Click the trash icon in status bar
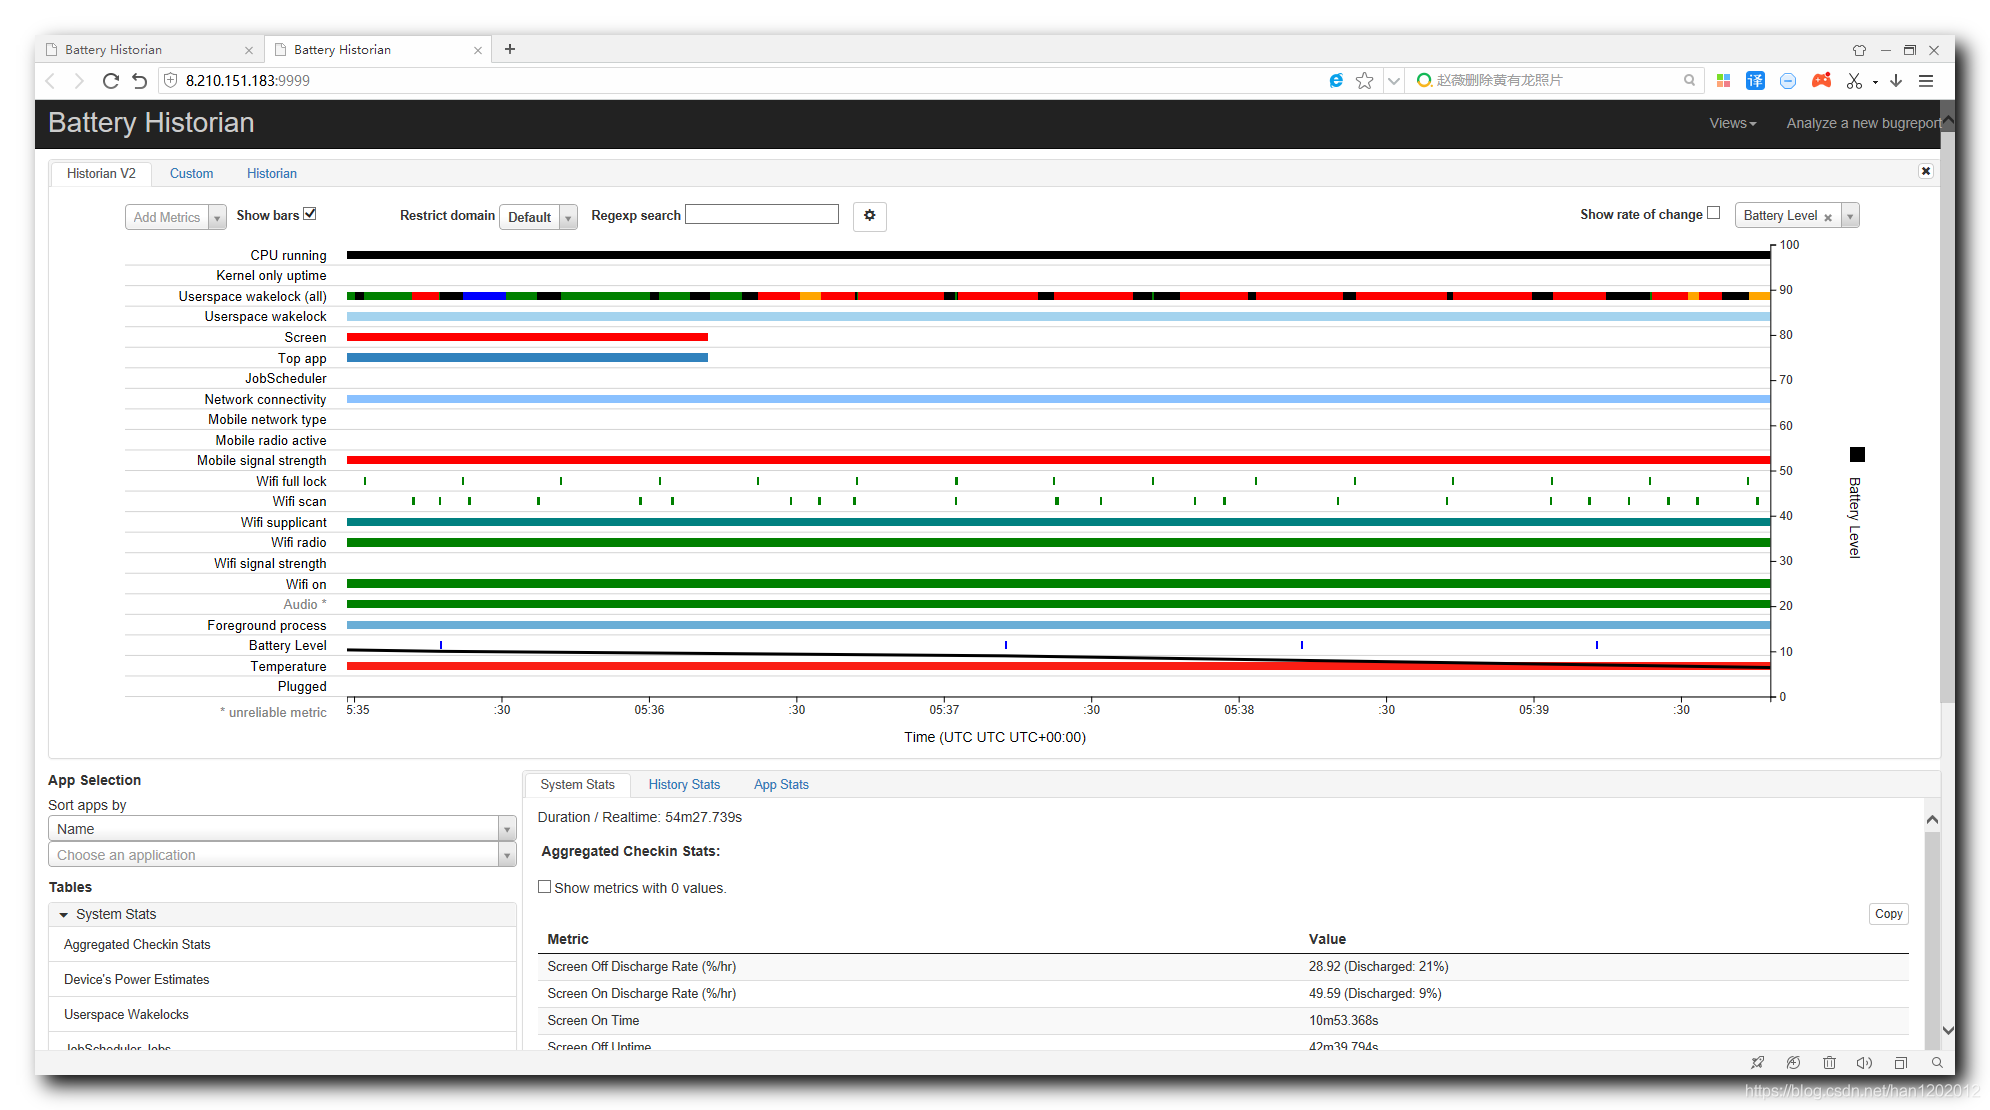This screenshot has width=1990, height=1110. click(1829, 1063)
